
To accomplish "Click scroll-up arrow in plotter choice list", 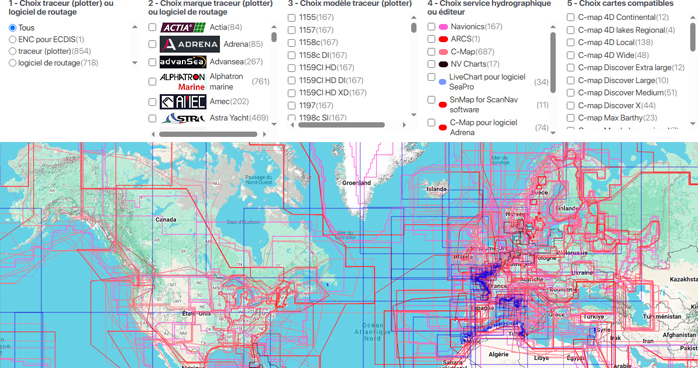I will [x=135, y=27].
